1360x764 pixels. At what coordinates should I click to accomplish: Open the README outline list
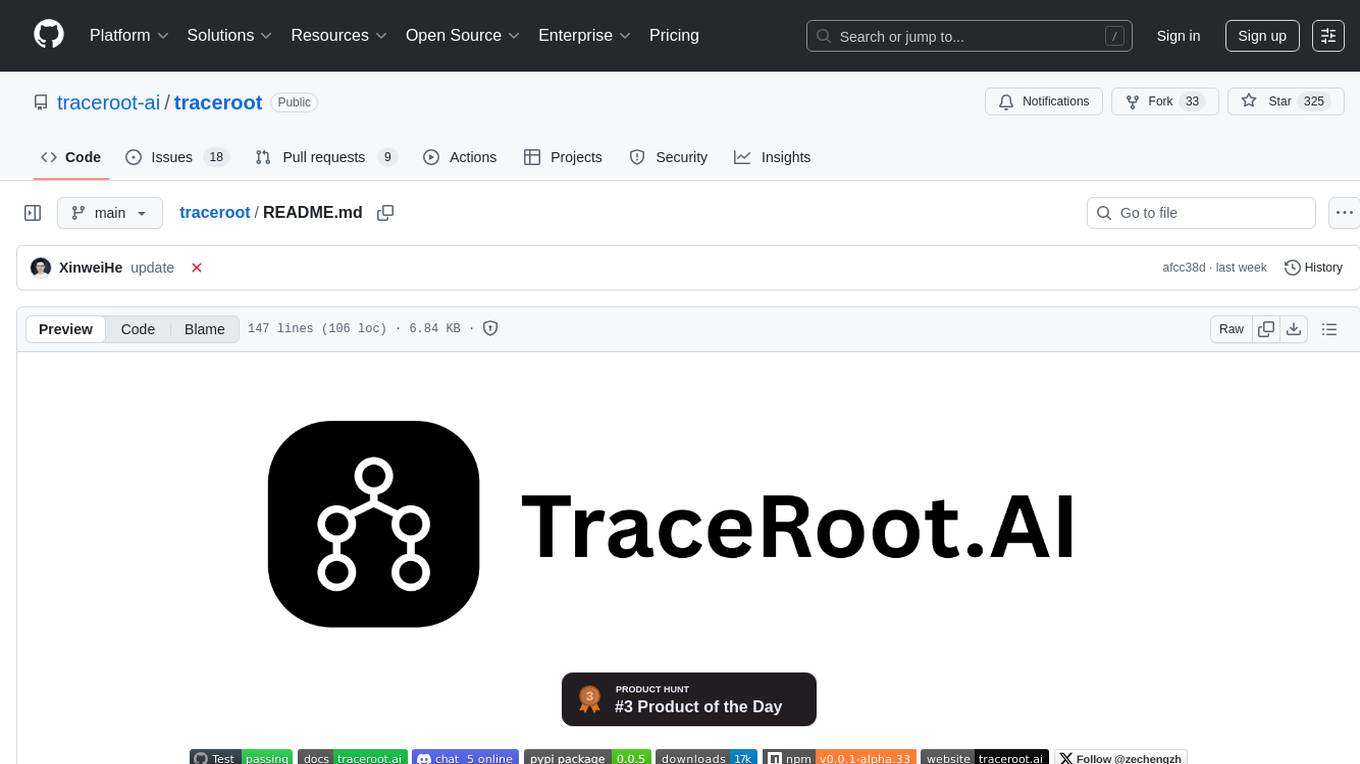click(1329, 329)
